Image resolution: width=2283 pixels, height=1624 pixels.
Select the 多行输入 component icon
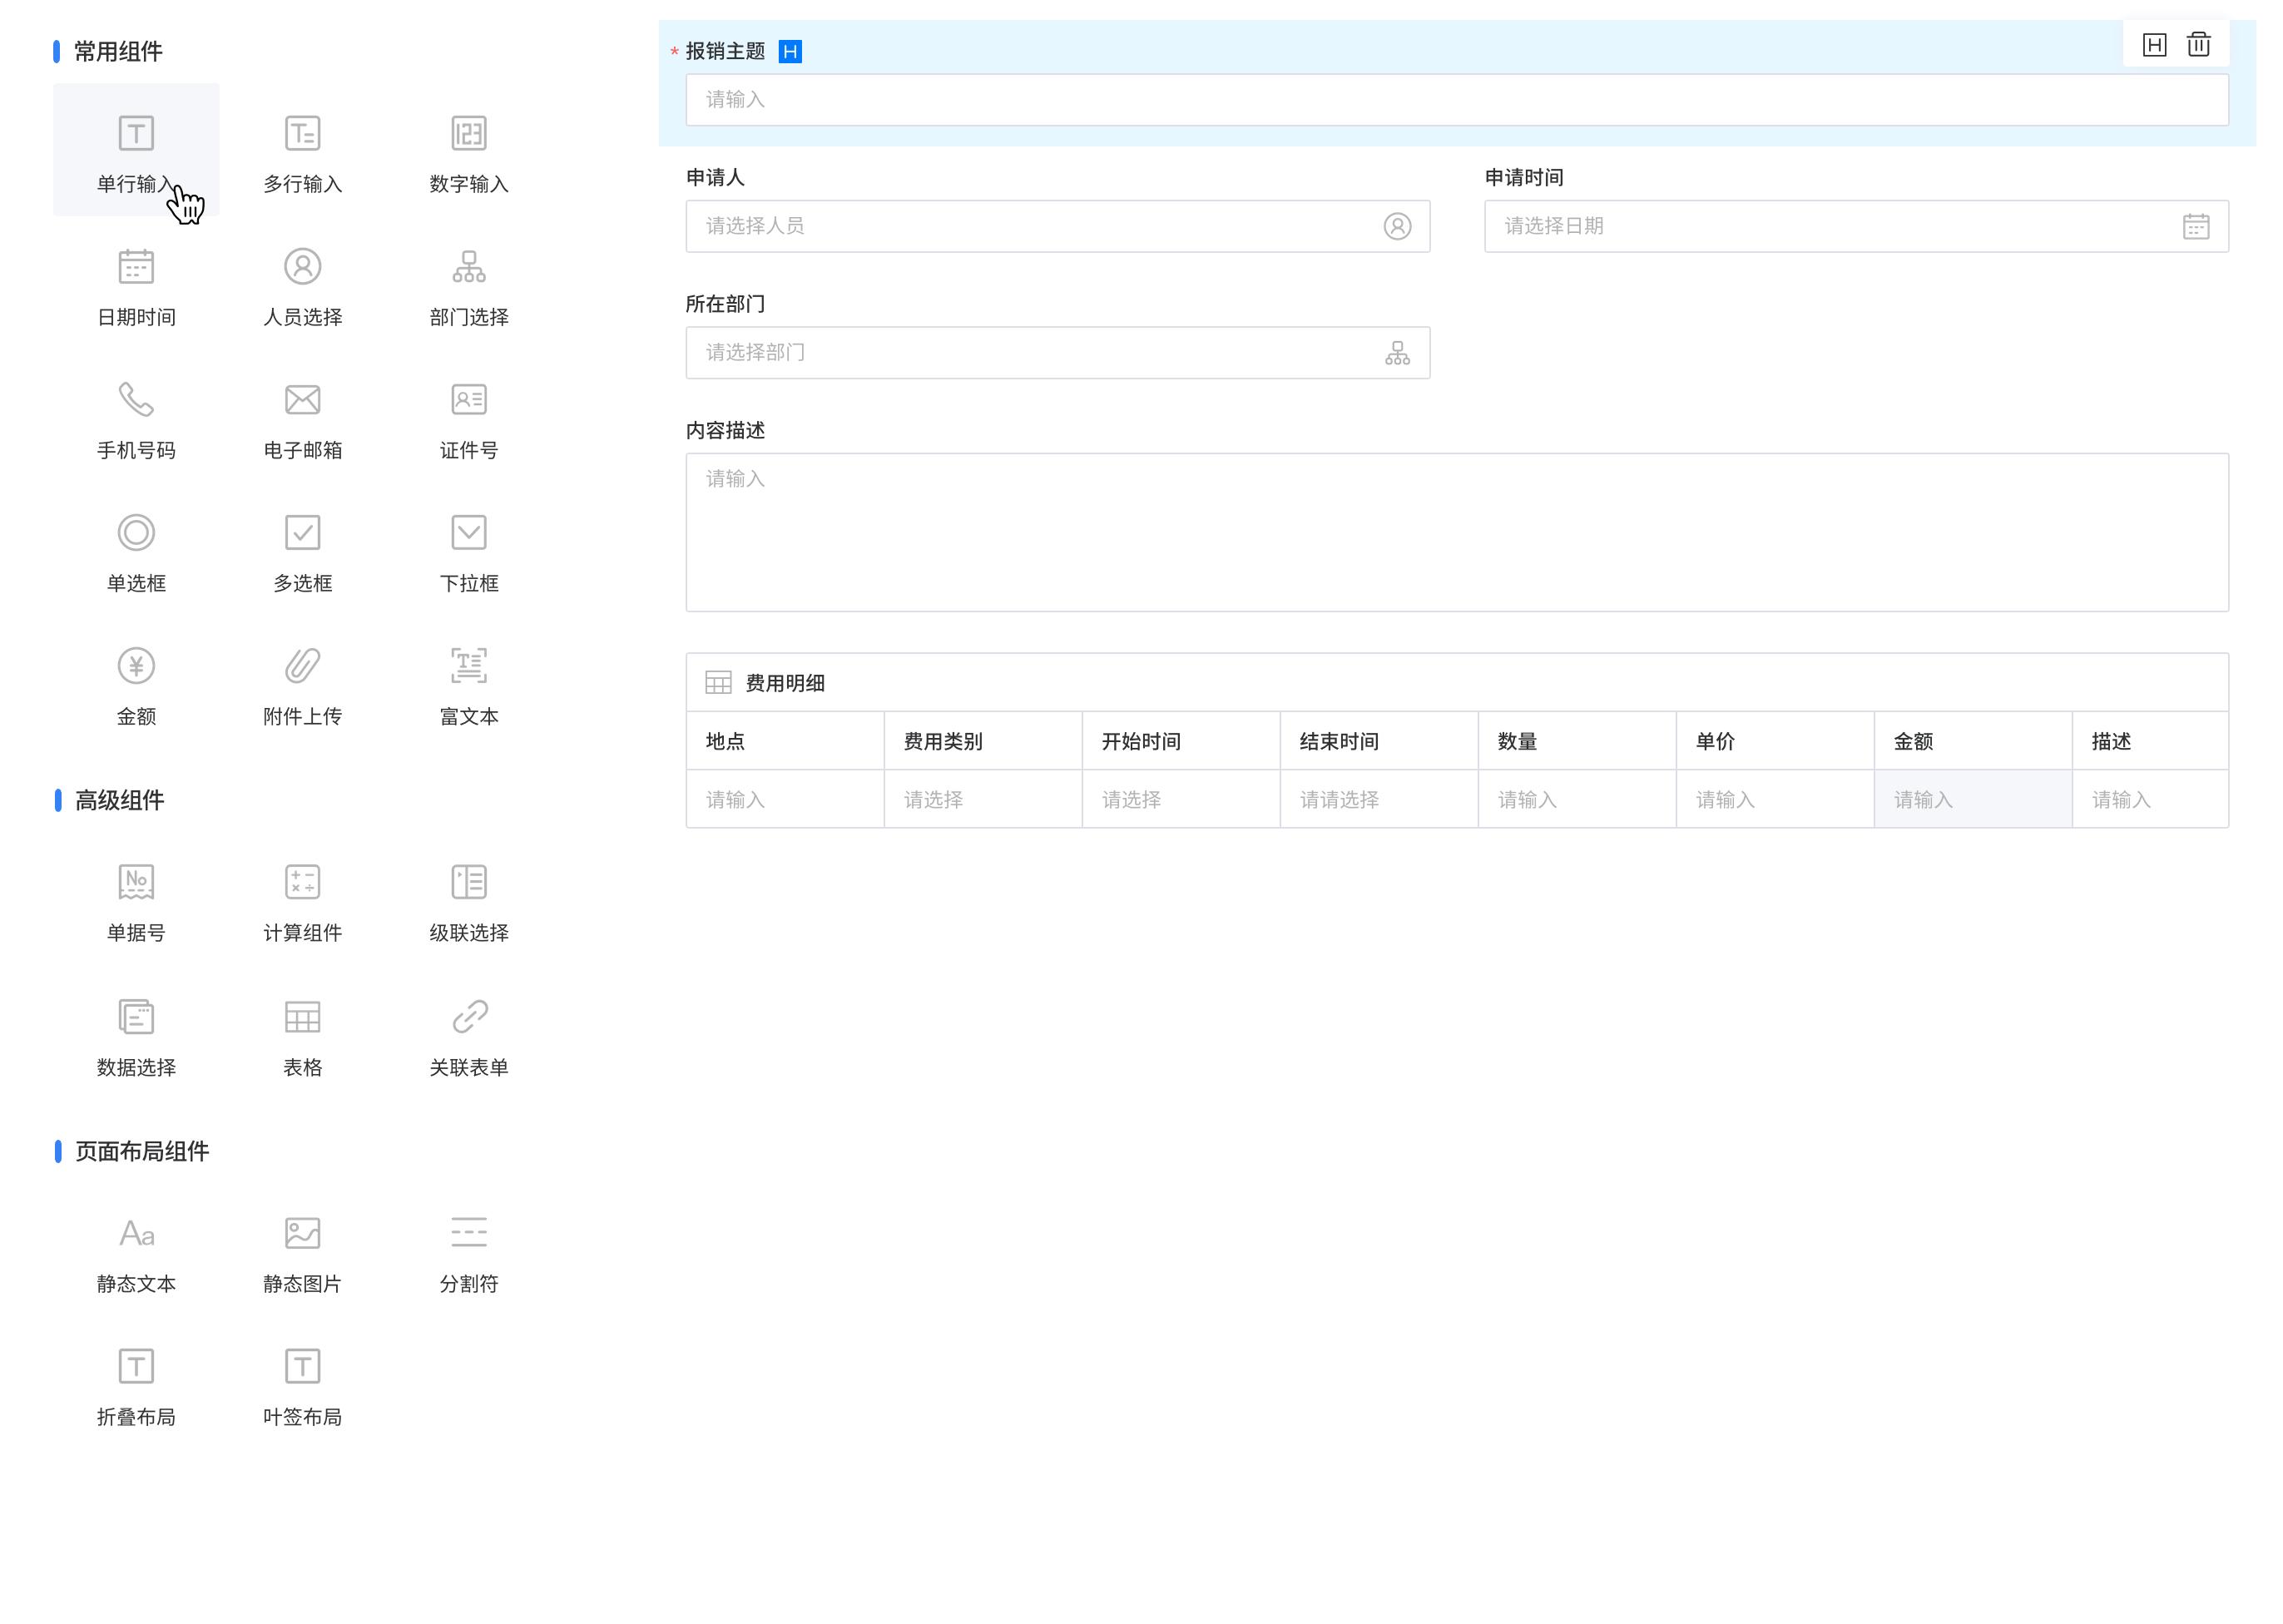[x=302, y=134]
